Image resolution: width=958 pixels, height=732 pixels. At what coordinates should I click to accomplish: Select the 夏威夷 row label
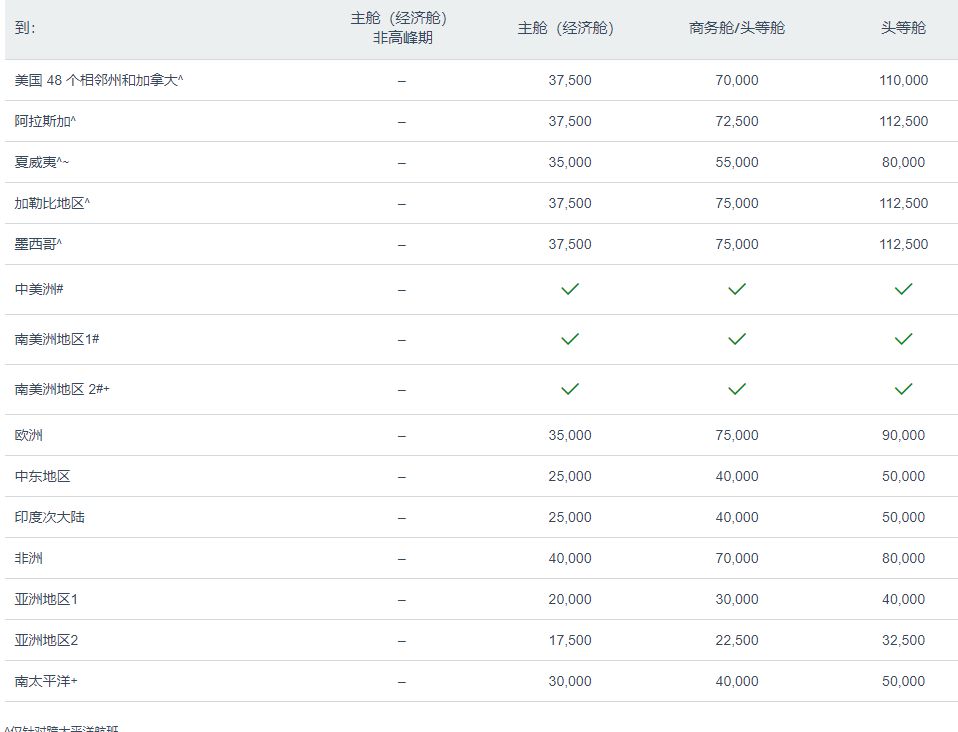pyautogui.click(x=42, y=162)
